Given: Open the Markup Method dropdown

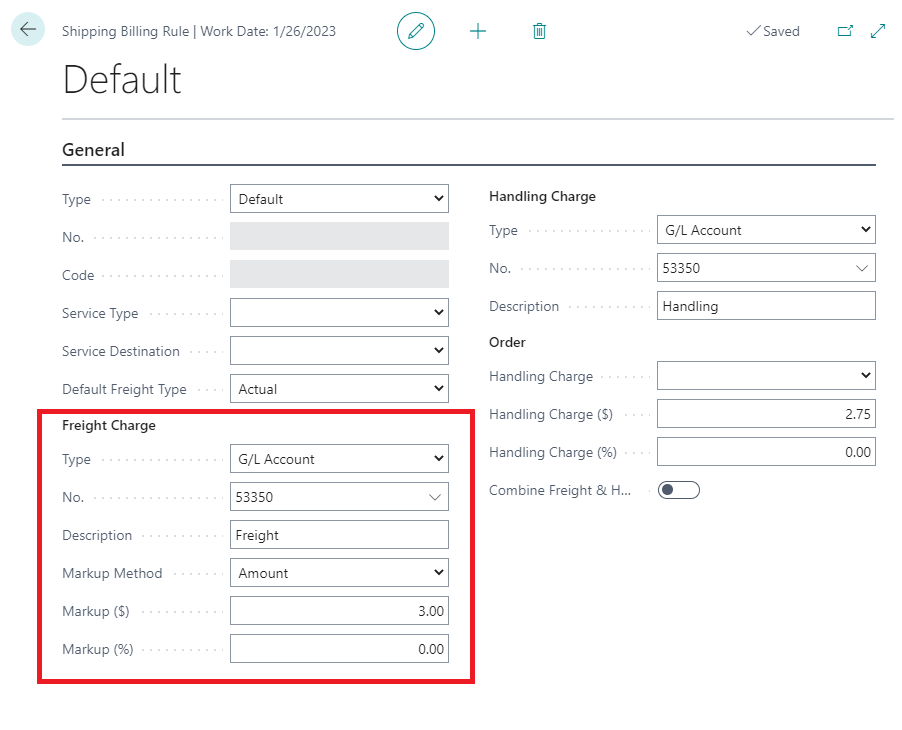Looking at the screenshot, I should coord(339,573).
